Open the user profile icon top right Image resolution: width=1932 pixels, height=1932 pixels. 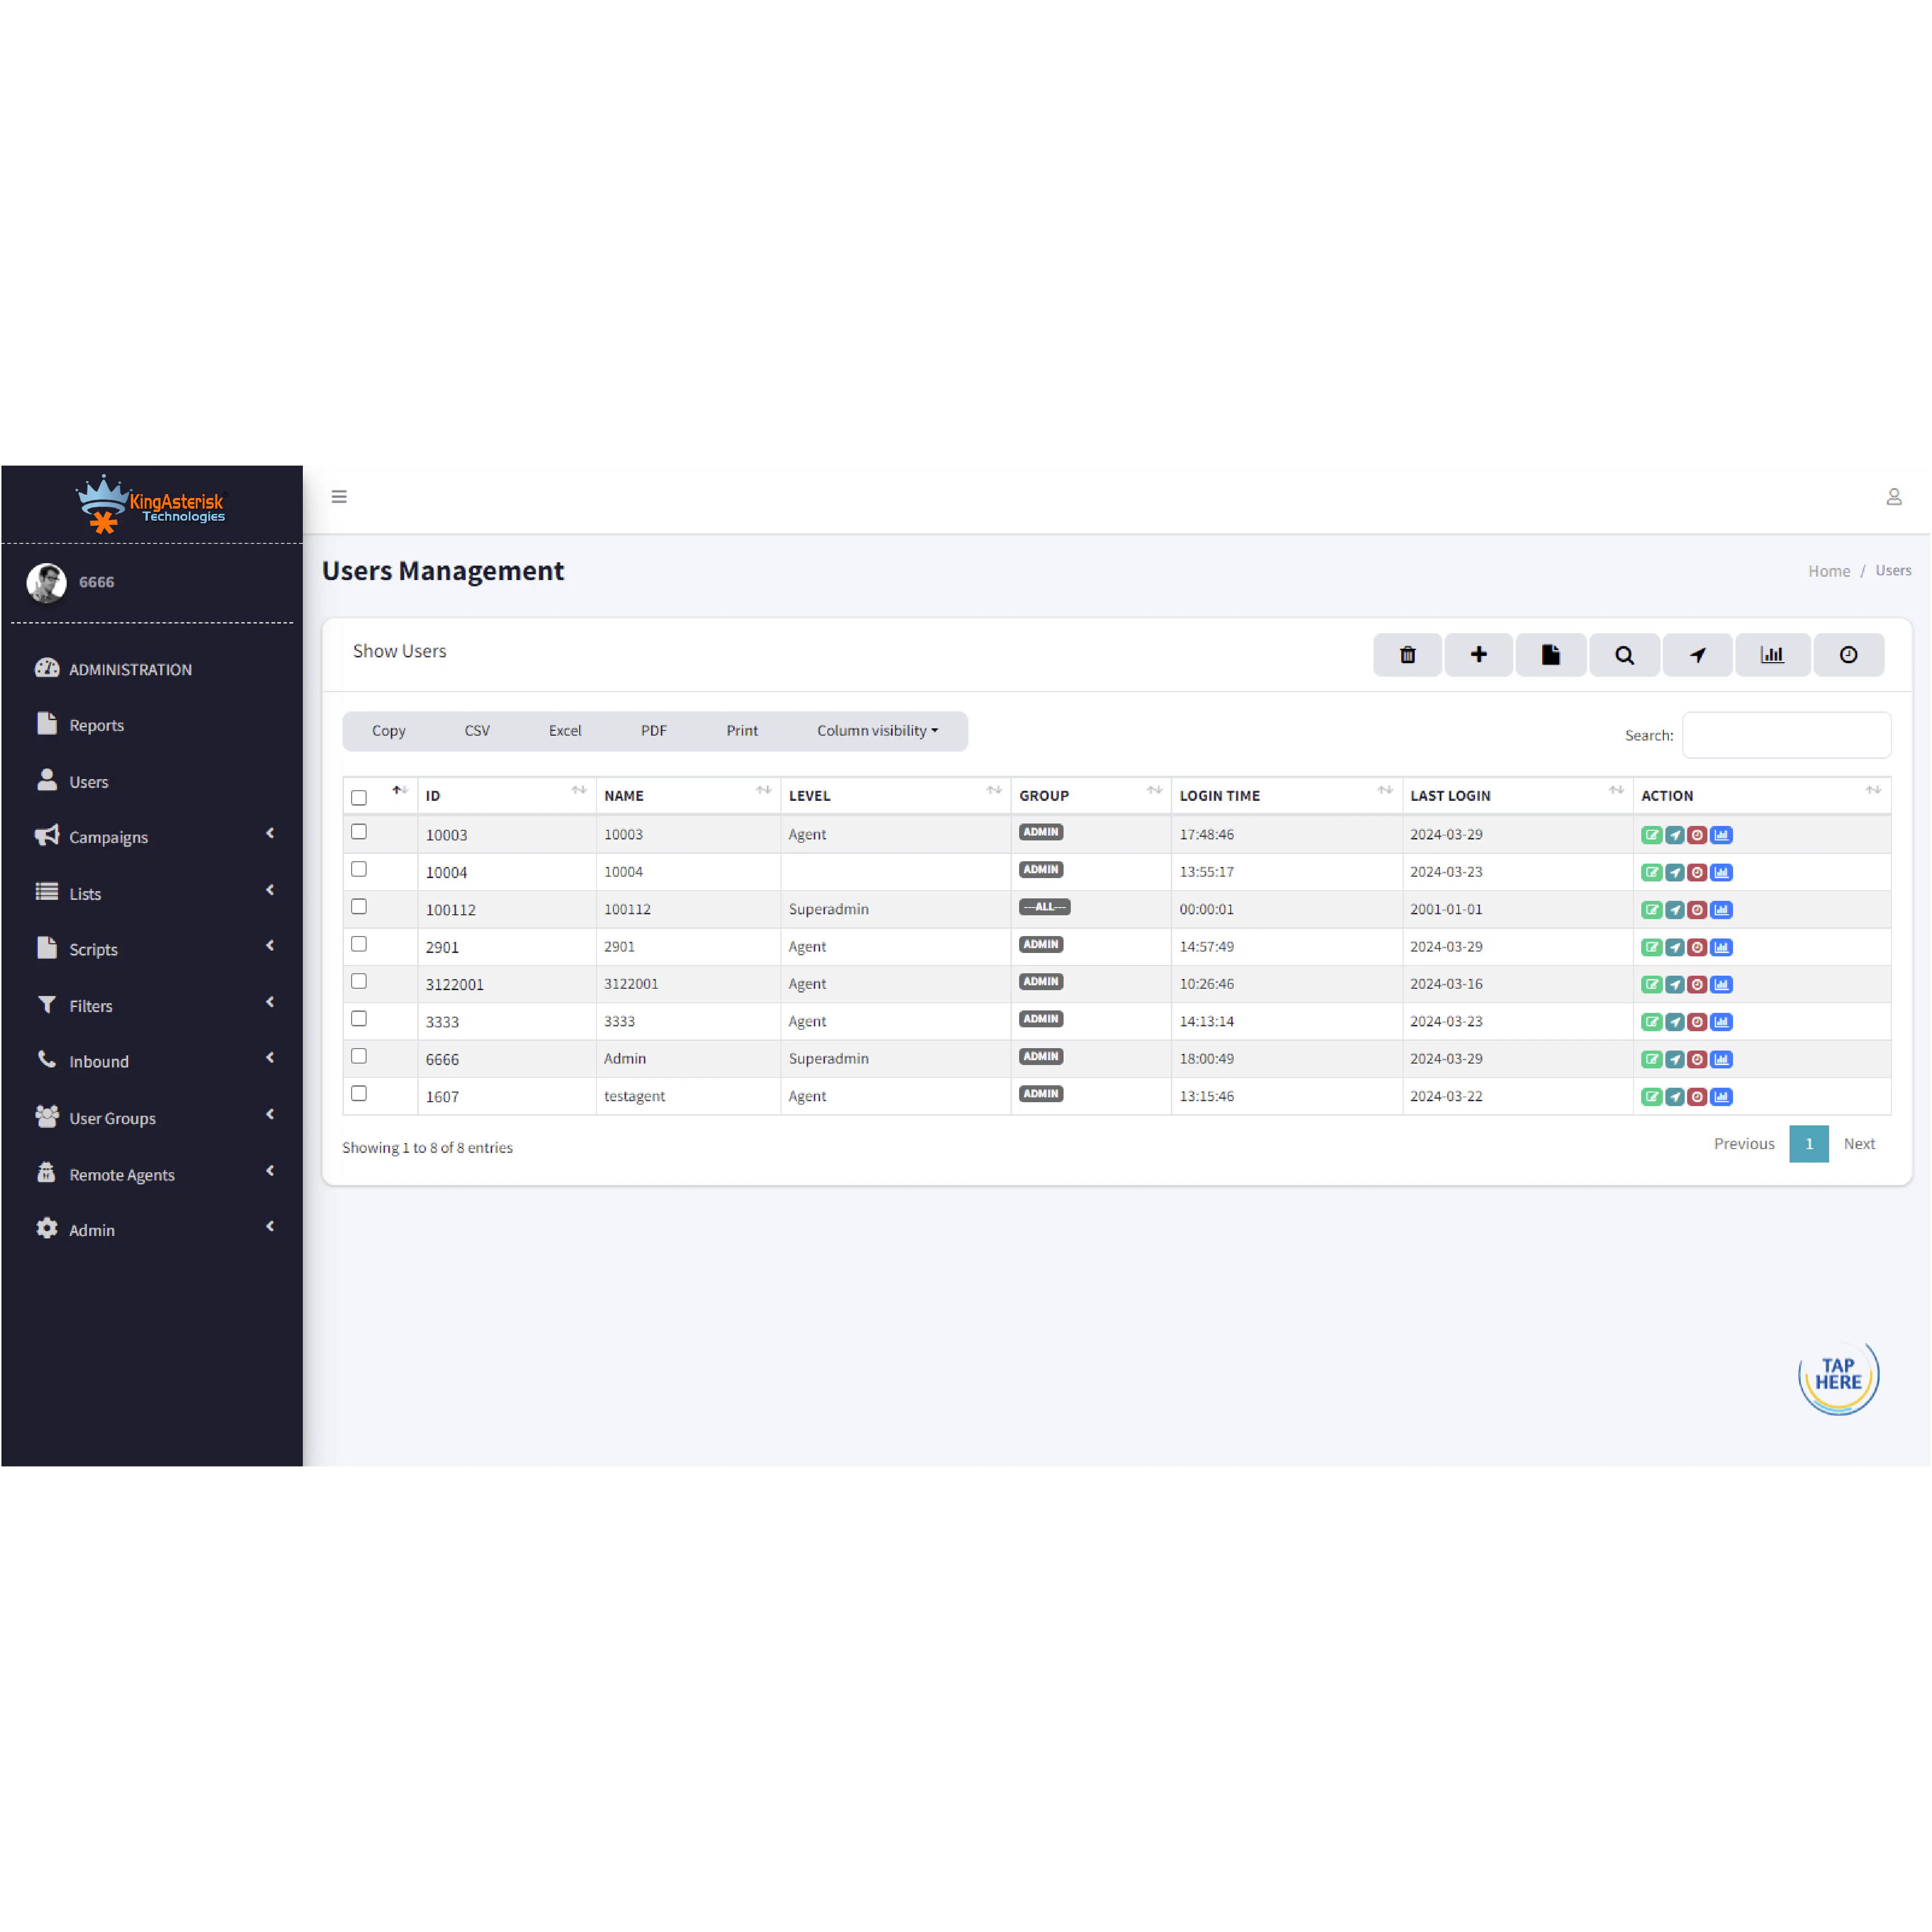click(1893, 496)
